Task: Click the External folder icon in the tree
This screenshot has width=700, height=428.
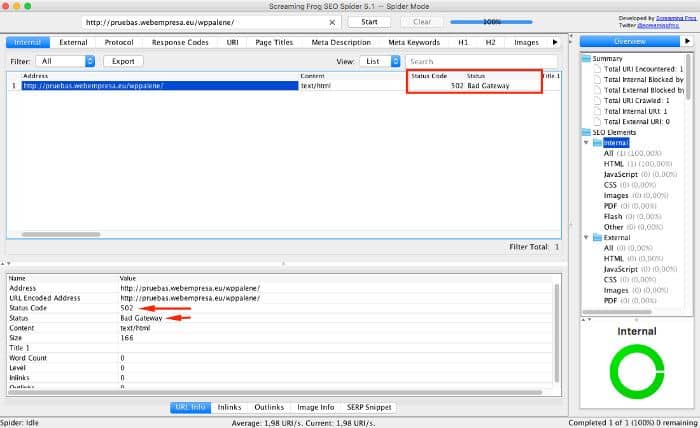Action: coord(597,237)
